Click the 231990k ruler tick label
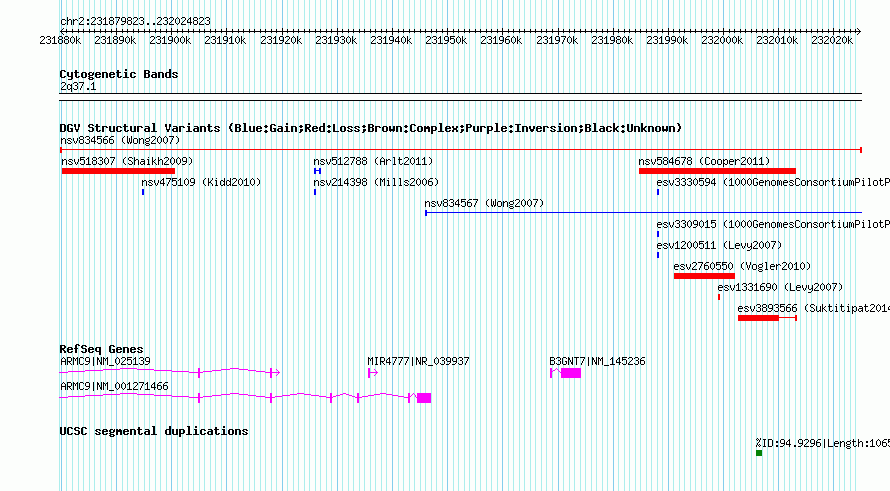Screen dimensions: 890x491 point(667,40)
